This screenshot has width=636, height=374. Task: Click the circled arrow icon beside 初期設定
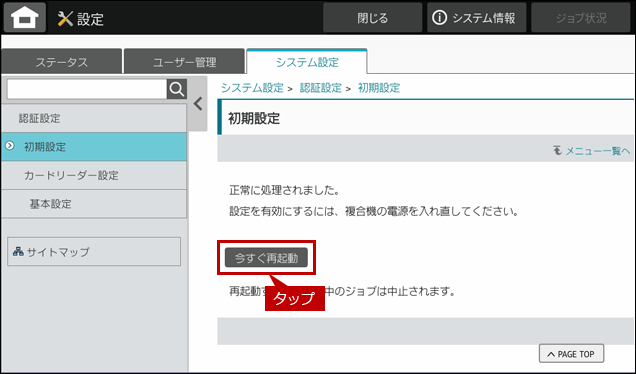[10, 146]
